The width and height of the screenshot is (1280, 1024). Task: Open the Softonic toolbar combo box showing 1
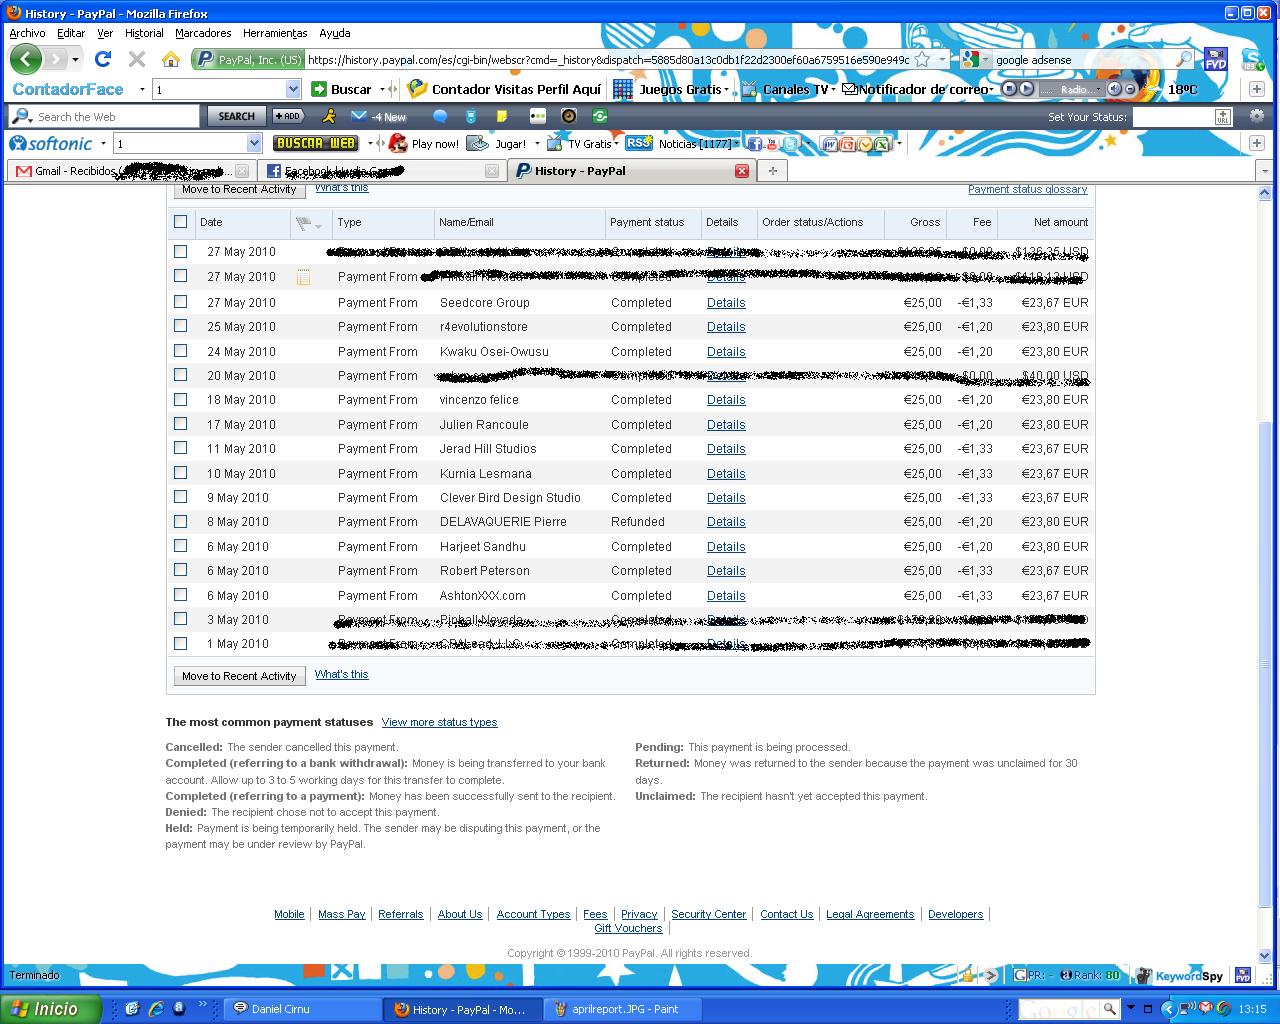[x=187, y=143]
